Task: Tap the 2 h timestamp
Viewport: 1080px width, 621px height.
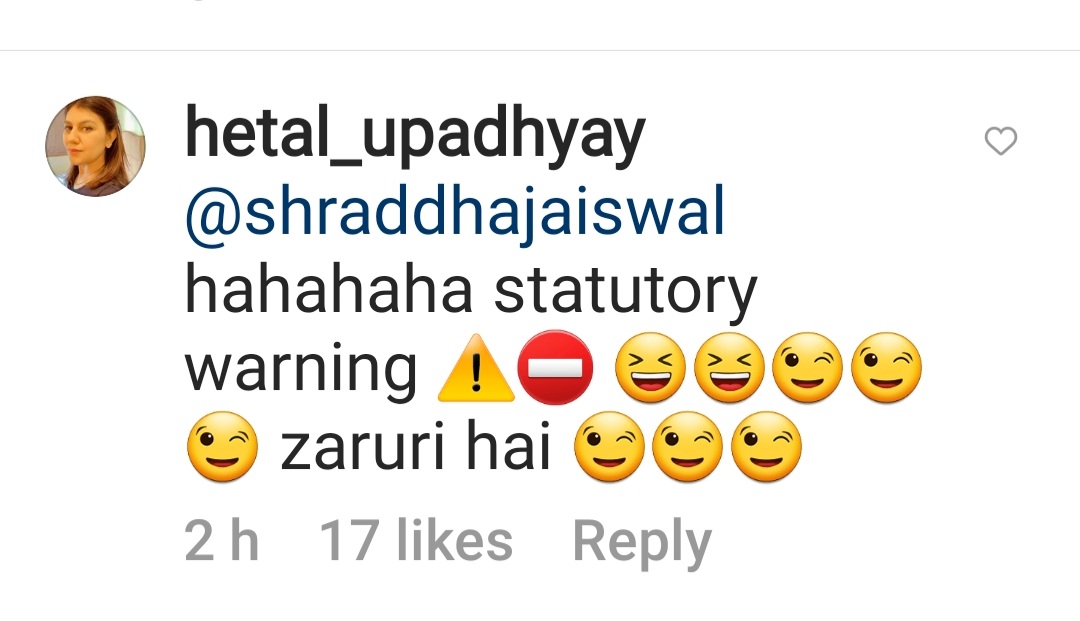Action: click(222, 540)
